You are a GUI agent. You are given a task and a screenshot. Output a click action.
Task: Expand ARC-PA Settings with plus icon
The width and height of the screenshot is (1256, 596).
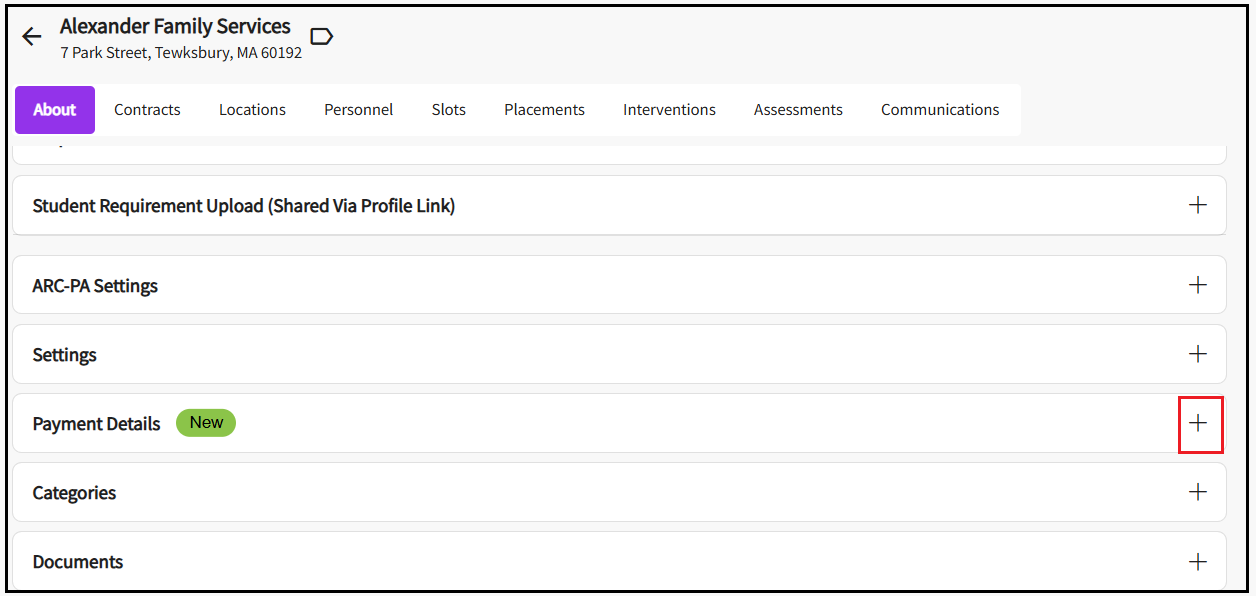click(x=1197, y=285)
